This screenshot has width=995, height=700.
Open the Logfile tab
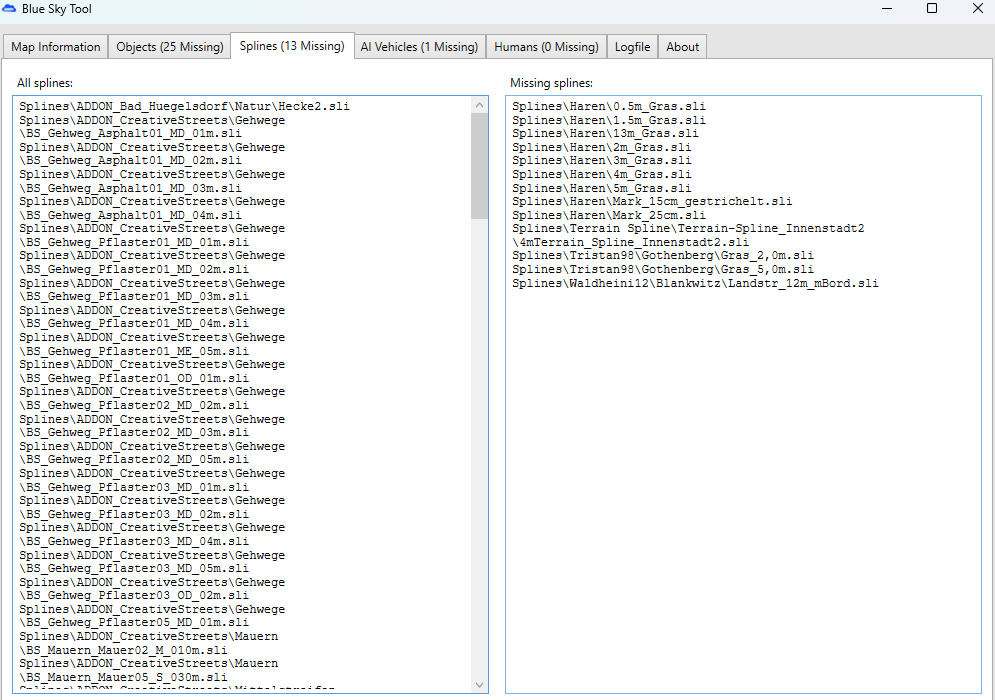(x=632, y=47)
